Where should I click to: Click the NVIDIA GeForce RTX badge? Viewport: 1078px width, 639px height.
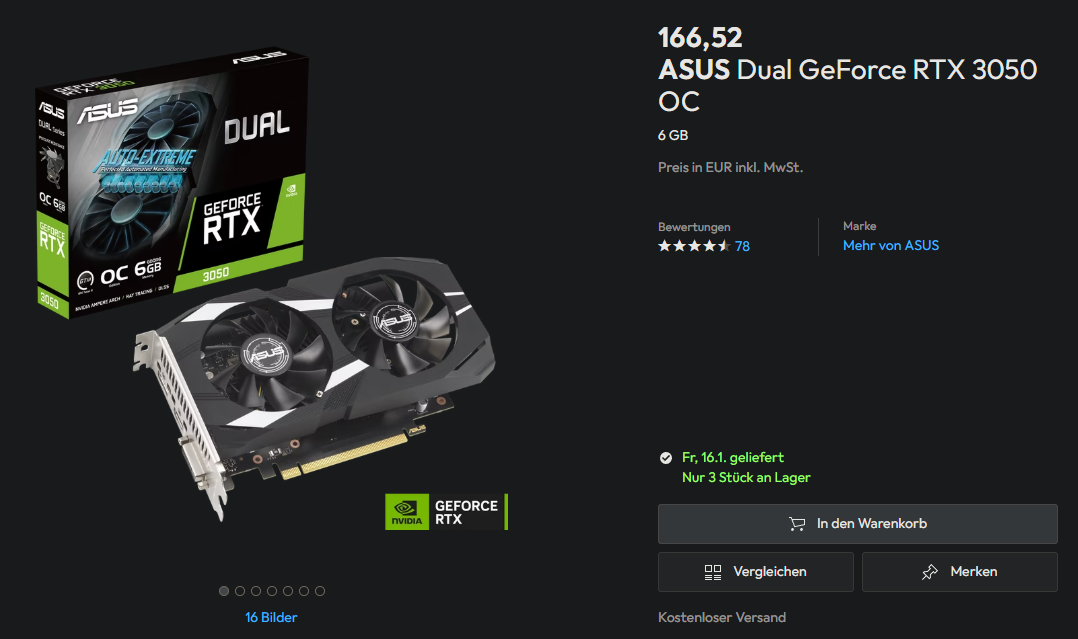coord(446,512)
